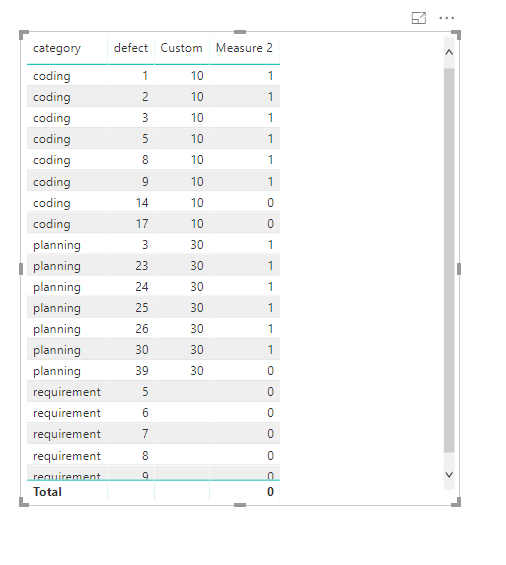This screenshot has height=565, width=506.
Task: Select Measure 2 value 0 in requirement 6 row
Action: [270, 413]
